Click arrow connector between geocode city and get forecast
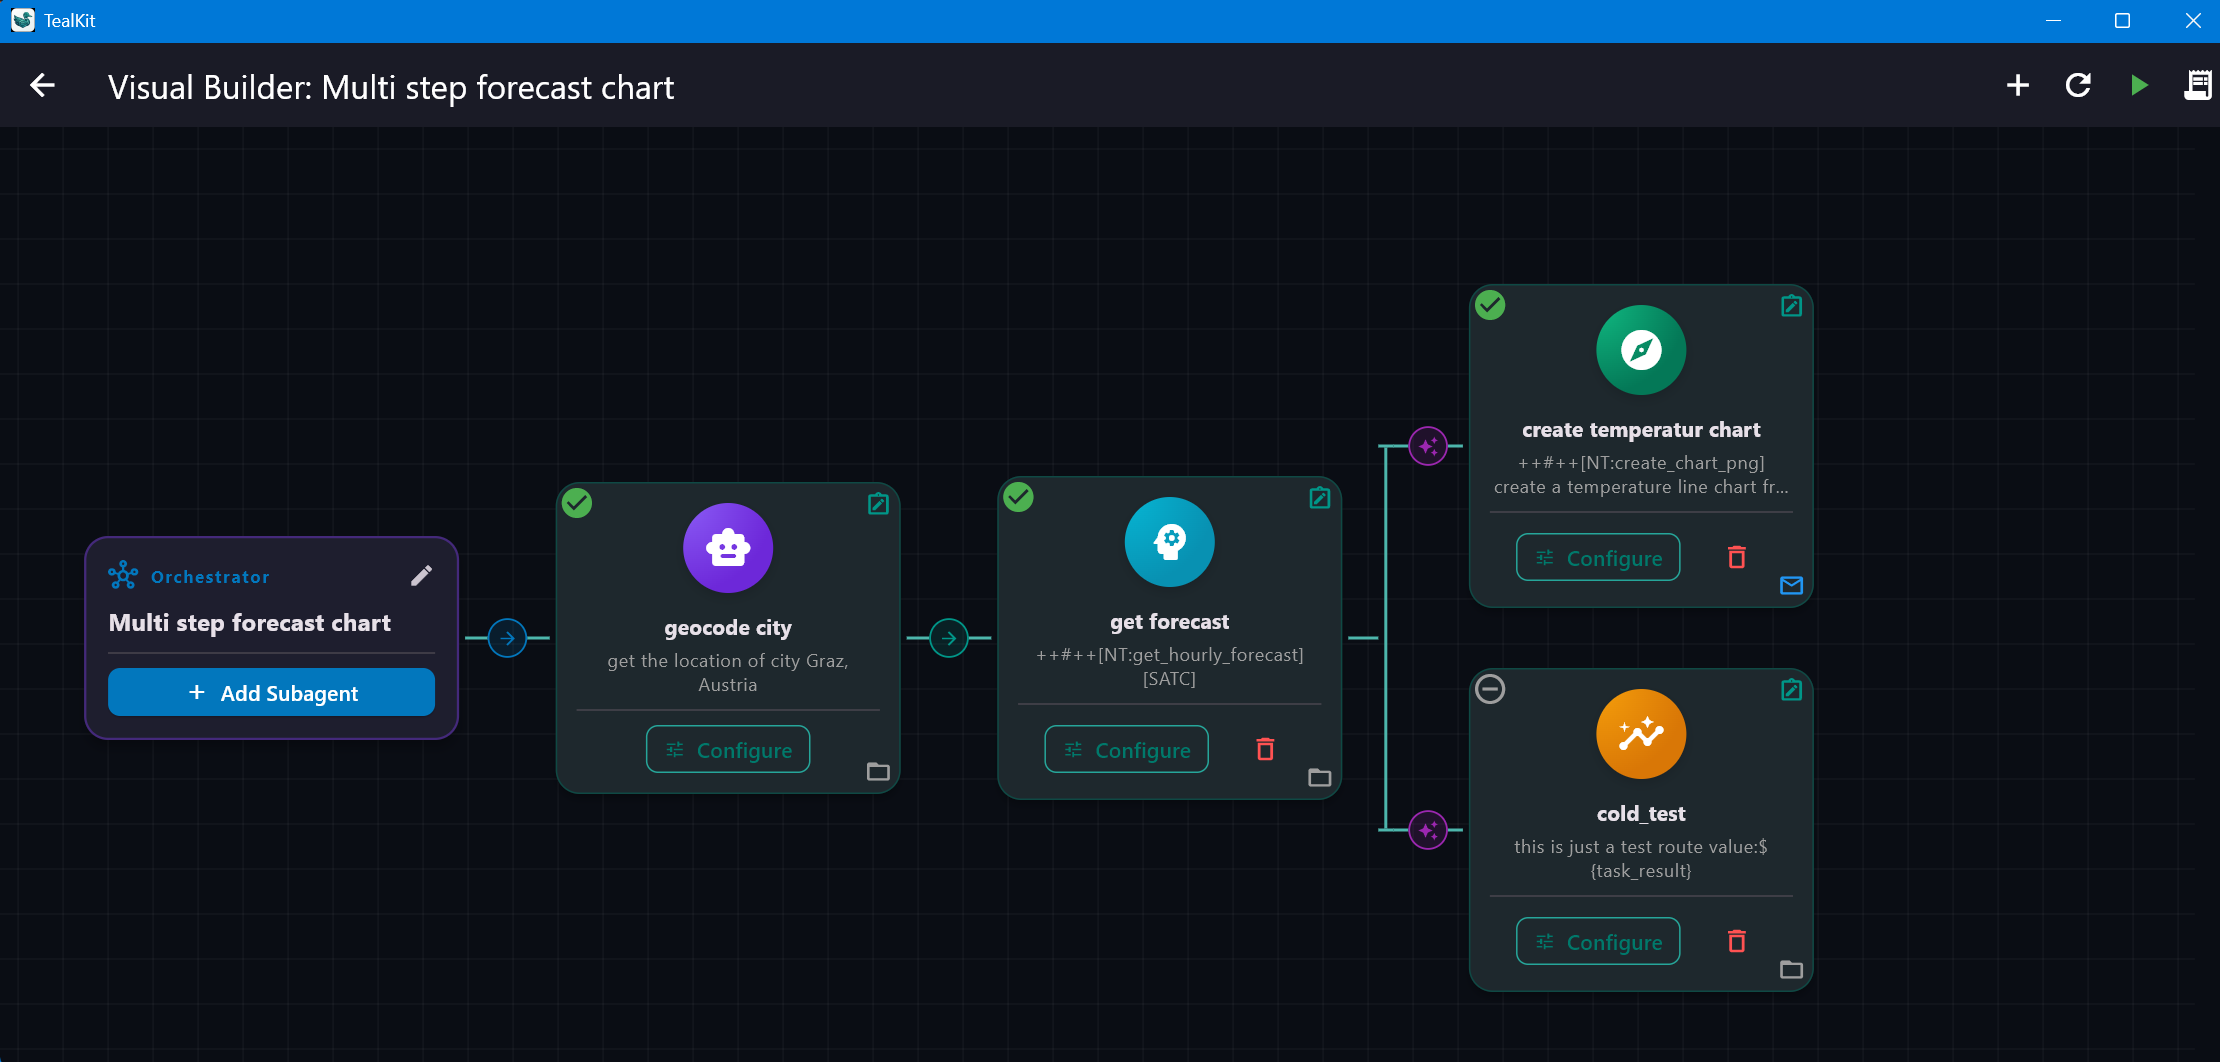The width and height of the screenshot is (2220, 1062). click(x=949, y=638)
